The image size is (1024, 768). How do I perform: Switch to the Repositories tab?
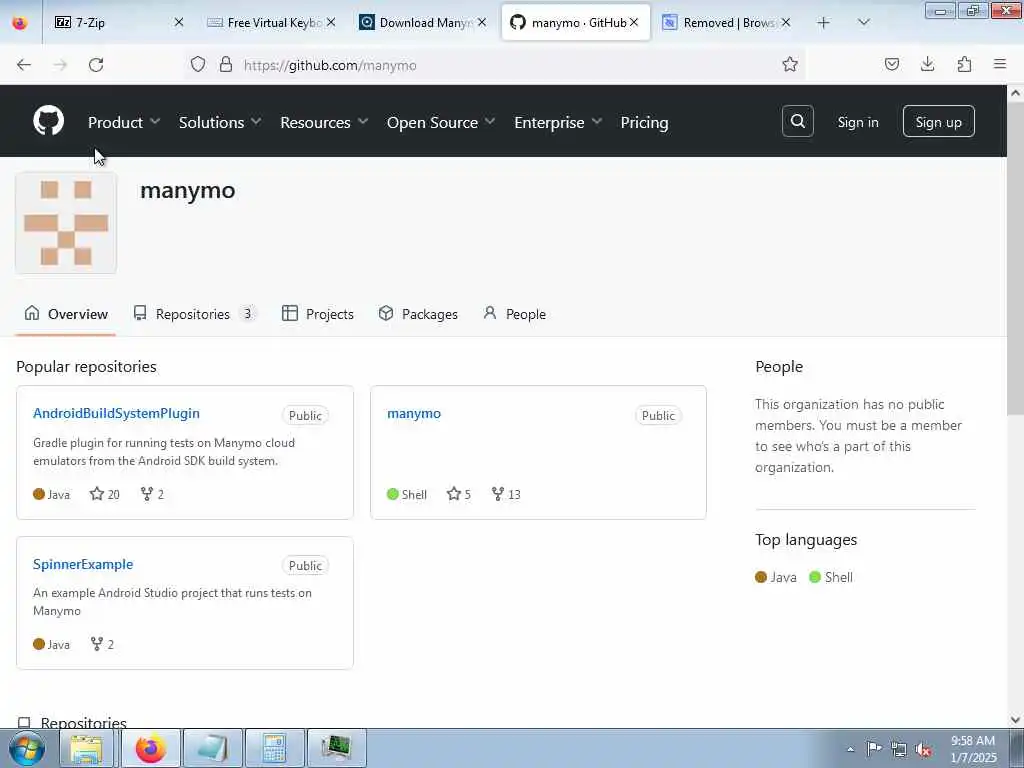tap(195, 314)
